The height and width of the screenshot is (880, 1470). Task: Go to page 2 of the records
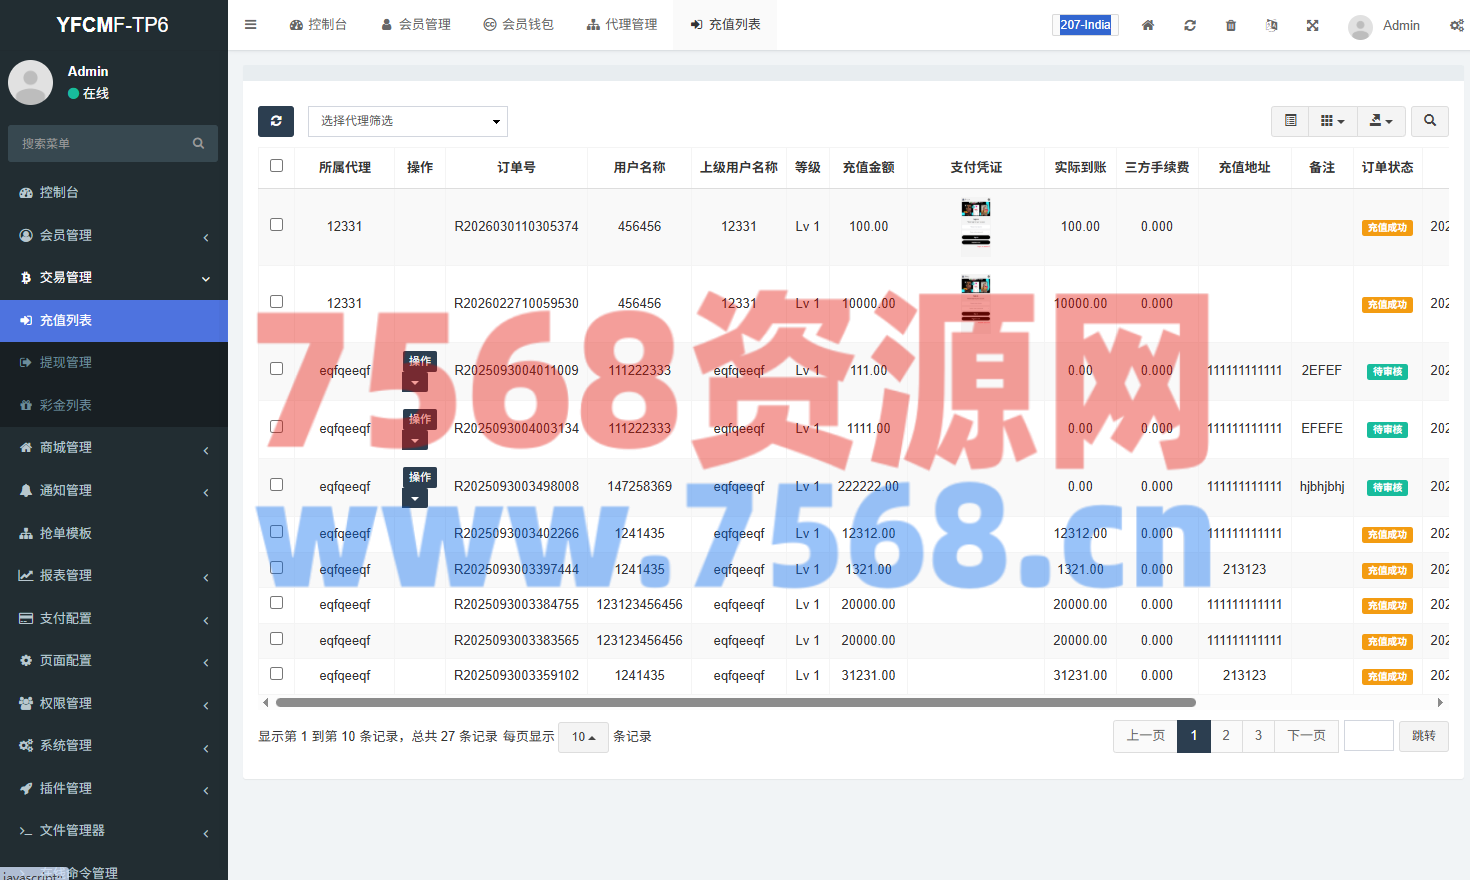pos(1226,736)
